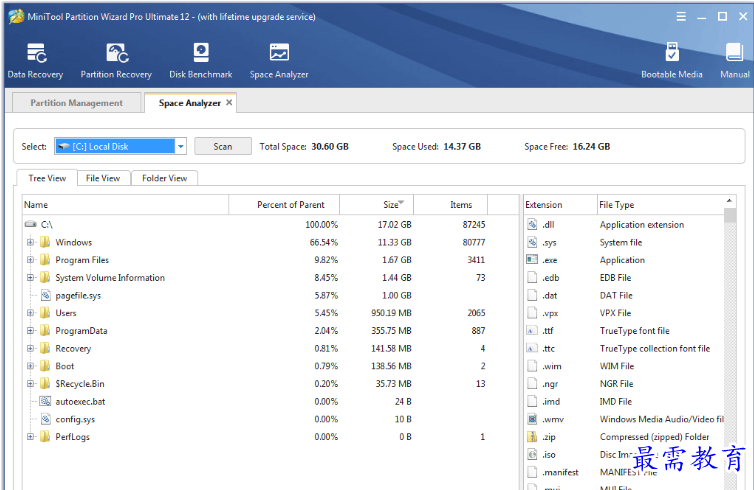Image resolution: width=754 pixels, height=490 pixels.
Task: Sort by the File Type column header
Action: pyautogui.click(x=660, y=204)
